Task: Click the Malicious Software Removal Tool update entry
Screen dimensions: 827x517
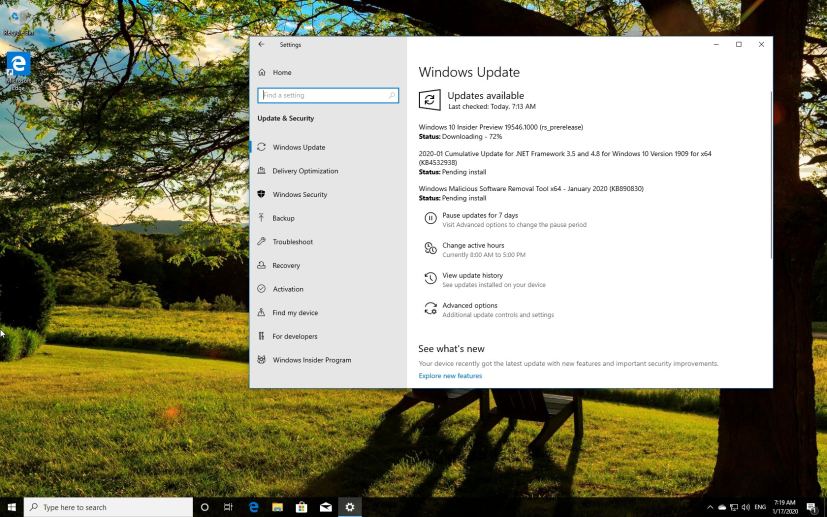Action: point(531,188)
